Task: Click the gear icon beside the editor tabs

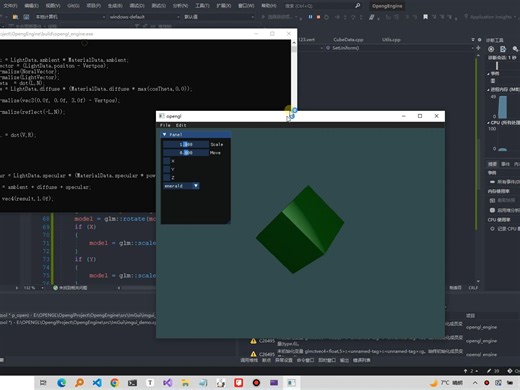Action: pyautogui.click(x=480, y=39)
